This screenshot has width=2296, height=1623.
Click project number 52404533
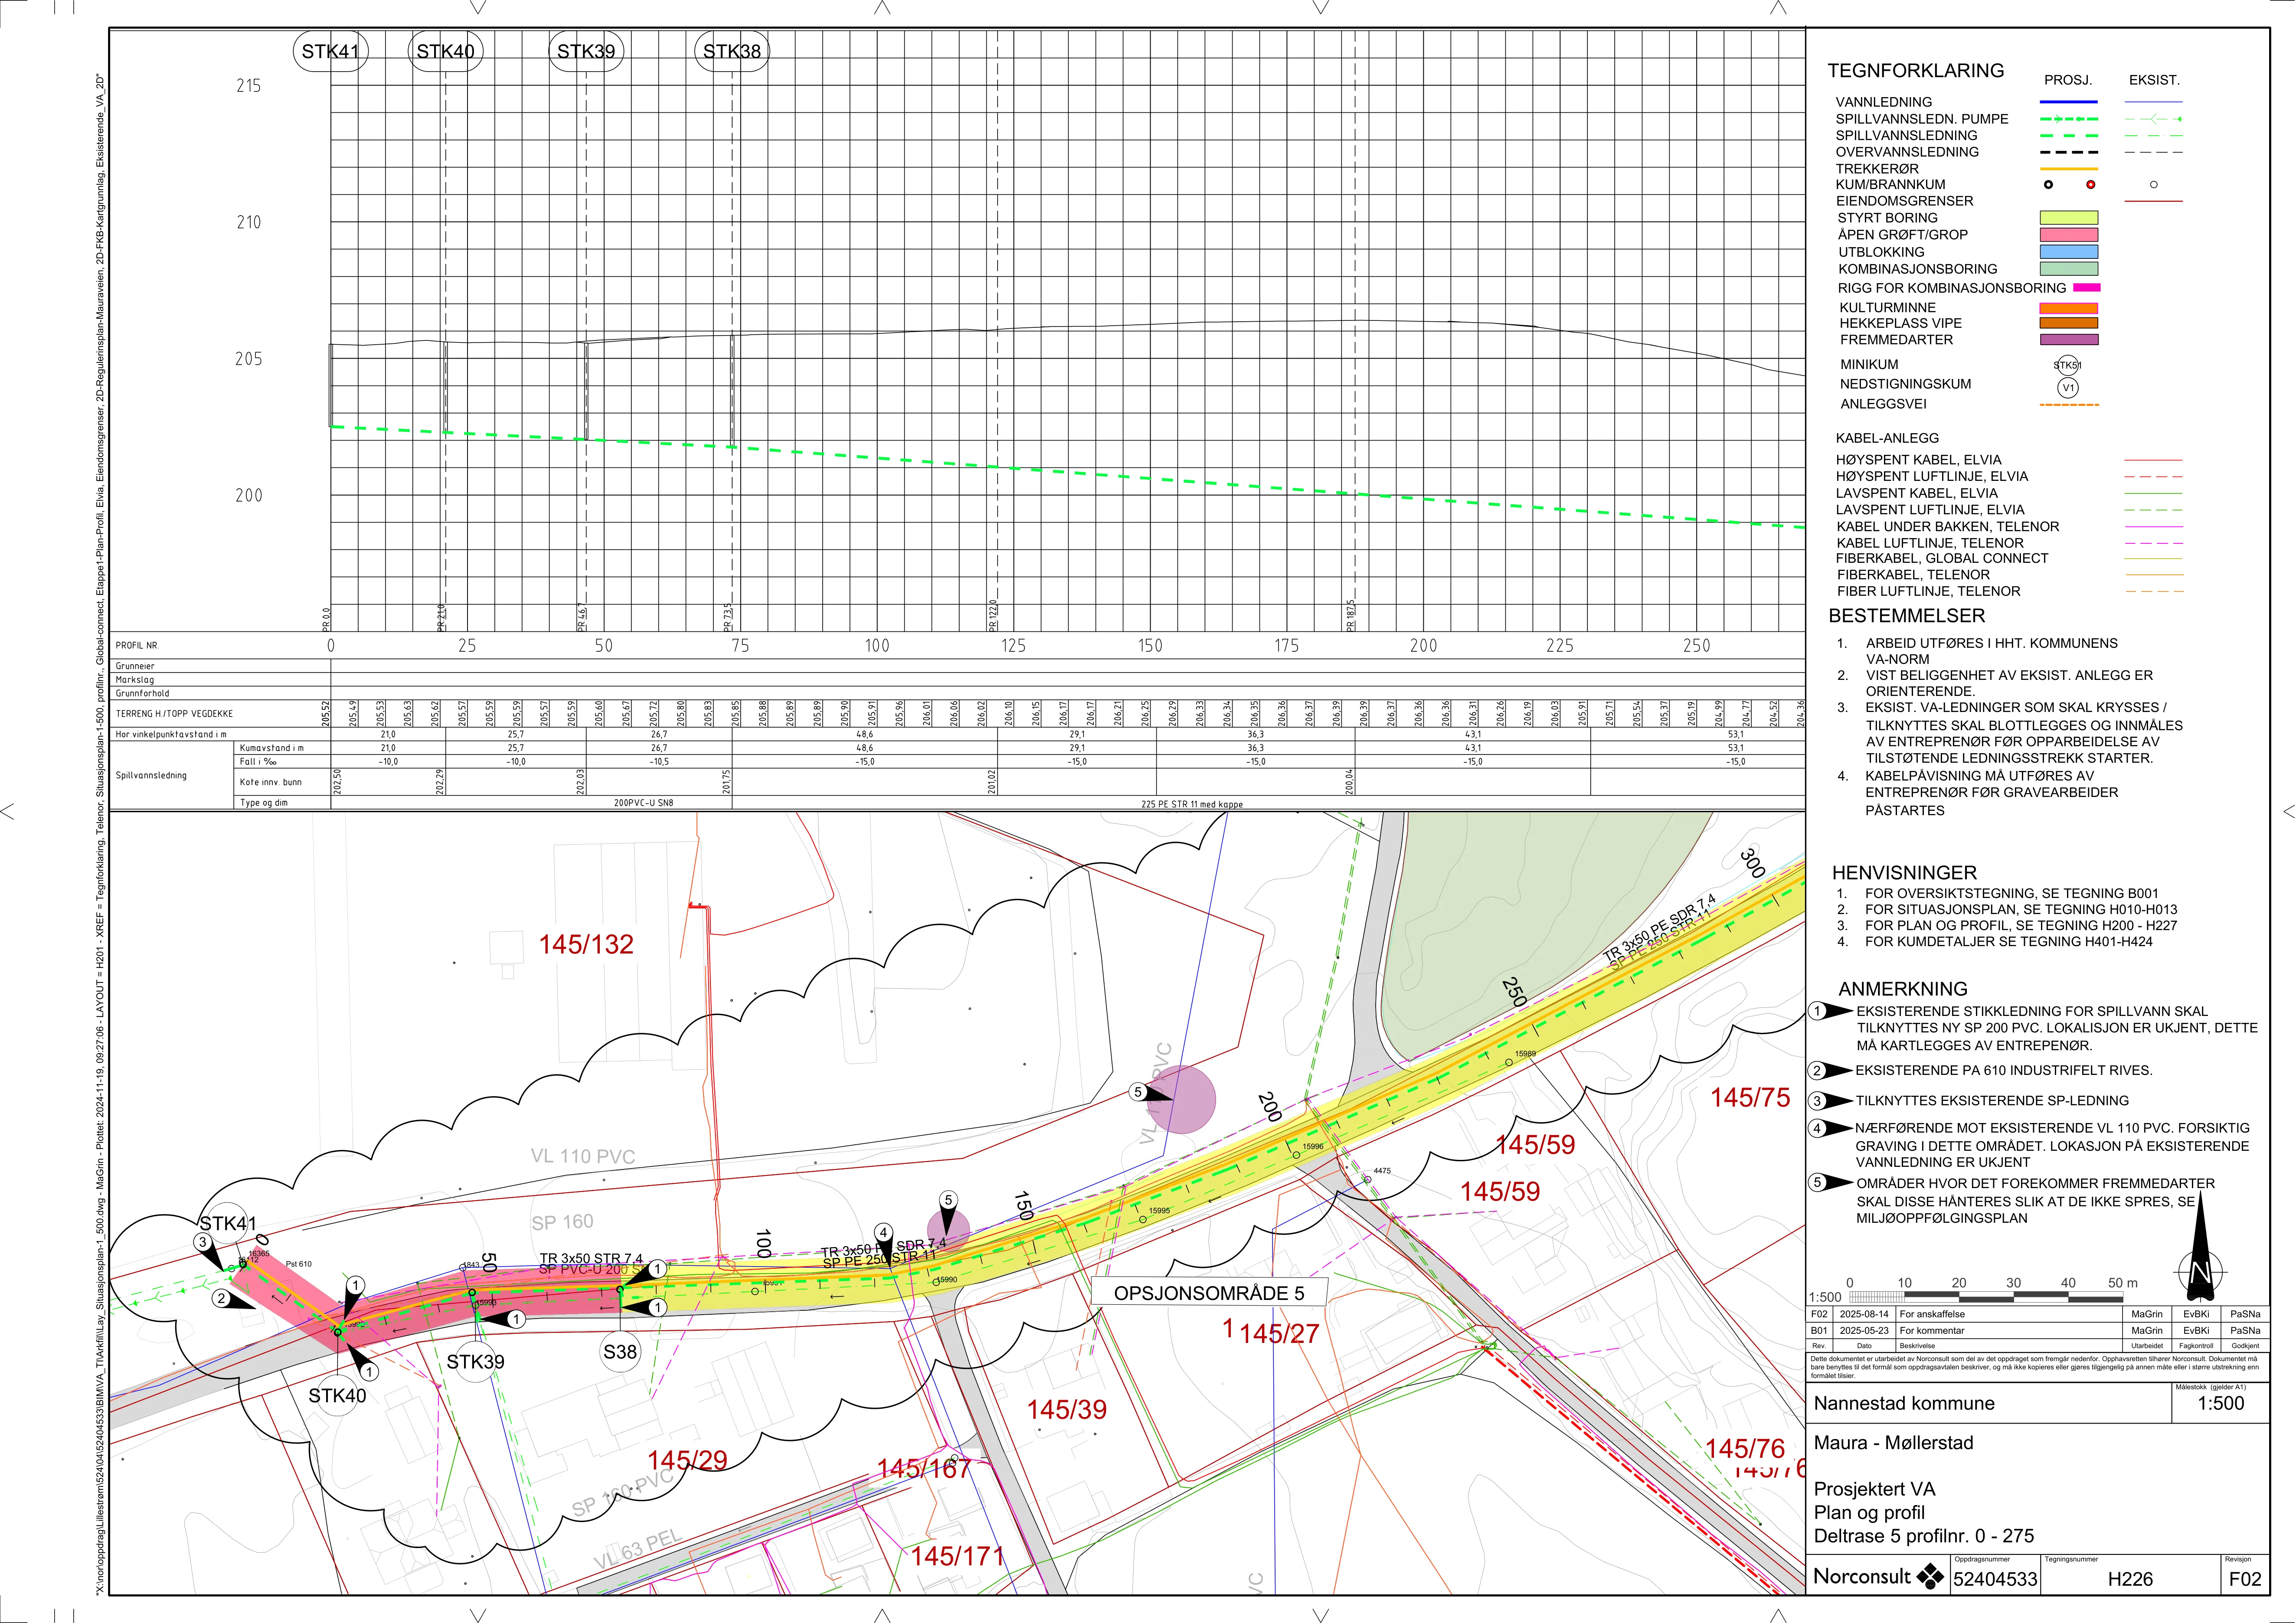(1995, 1579)
